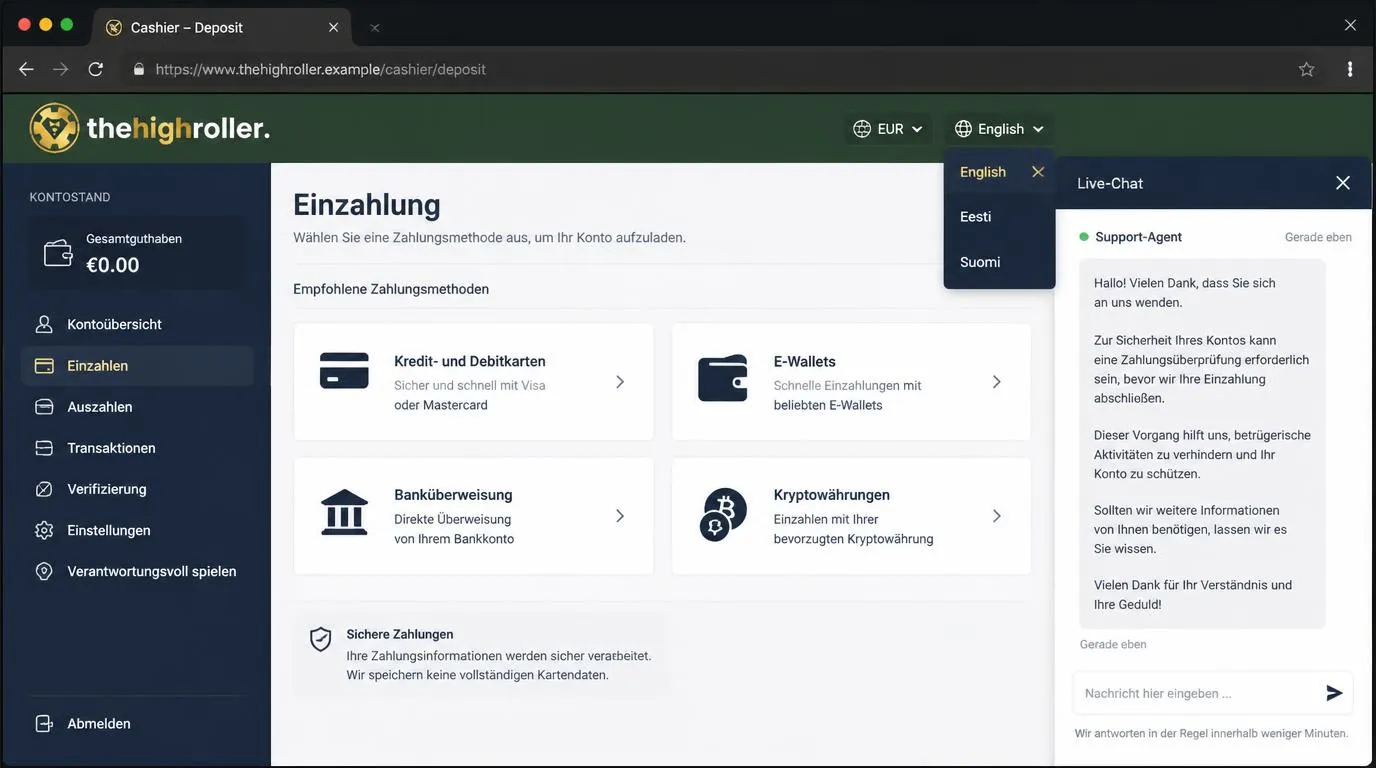Open Verantwortungsvoll spielen in the sidebar
Screen dimensions: 1376x768
coord(137,572)
